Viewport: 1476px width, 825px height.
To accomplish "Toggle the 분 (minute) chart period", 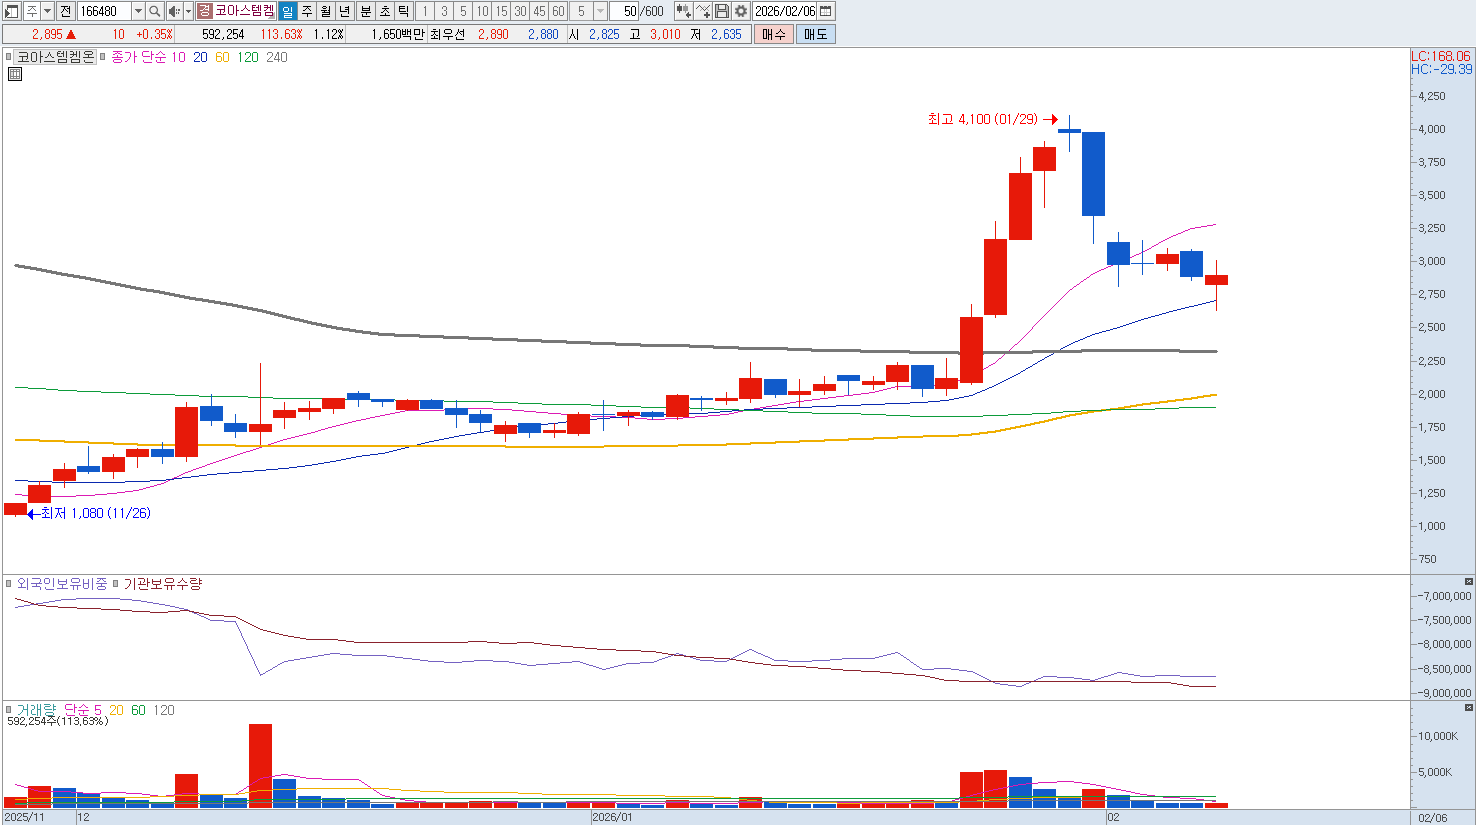I will pyautogui.click(x=365, y=11).
